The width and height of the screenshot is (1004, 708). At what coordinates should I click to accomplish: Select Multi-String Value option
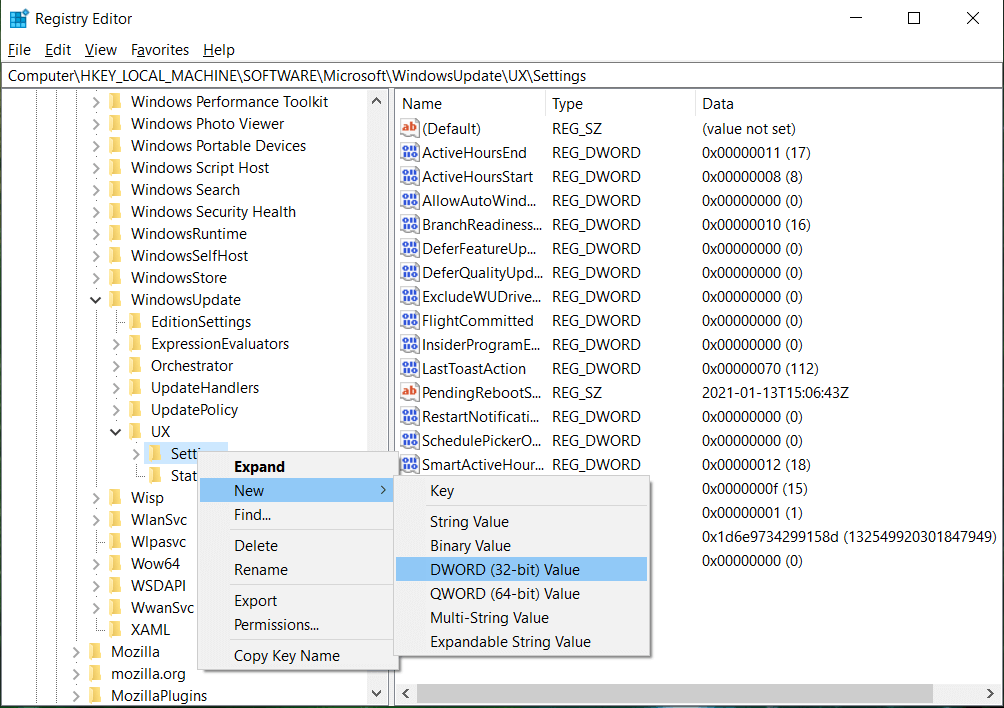(521, 618)
